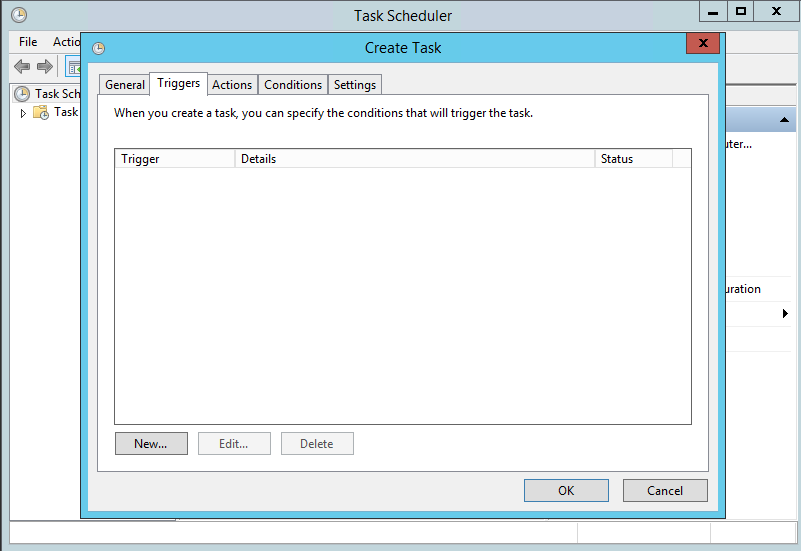
Task: Confirm with the OK button
Action: click(566, 490)
